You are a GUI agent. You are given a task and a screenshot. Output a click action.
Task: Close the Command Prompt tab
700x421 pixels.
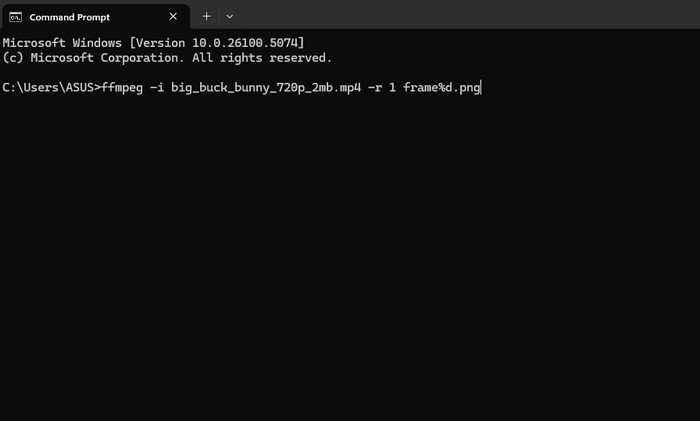click(173, 17)
